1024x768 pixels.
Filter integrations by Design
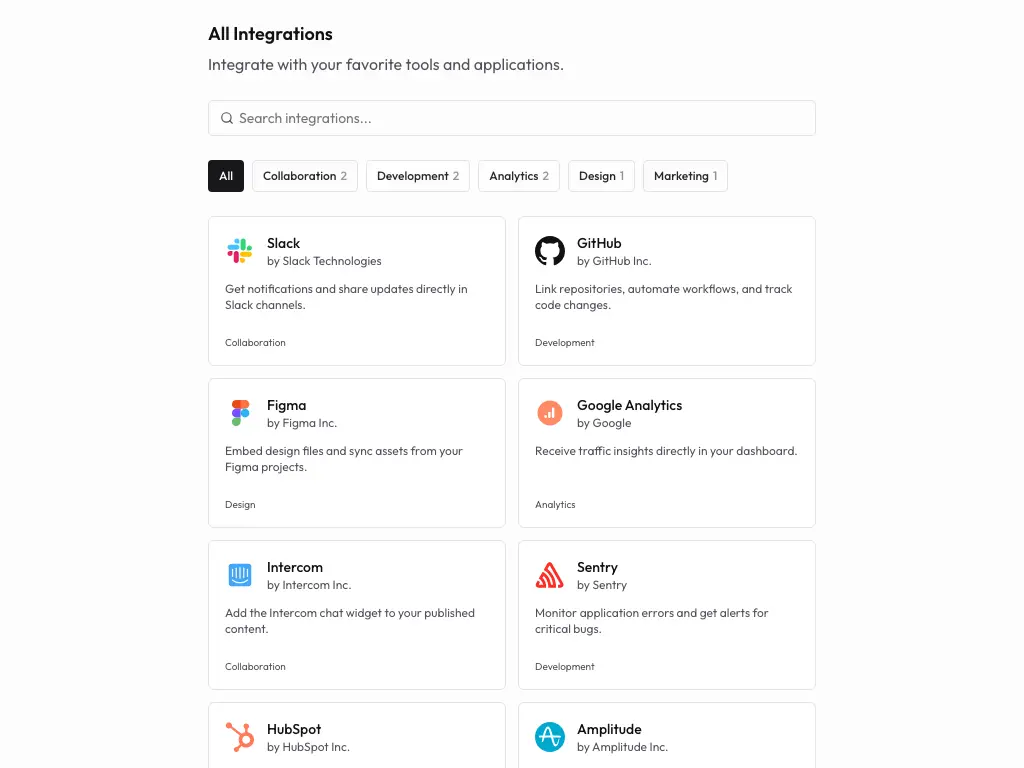601,176
